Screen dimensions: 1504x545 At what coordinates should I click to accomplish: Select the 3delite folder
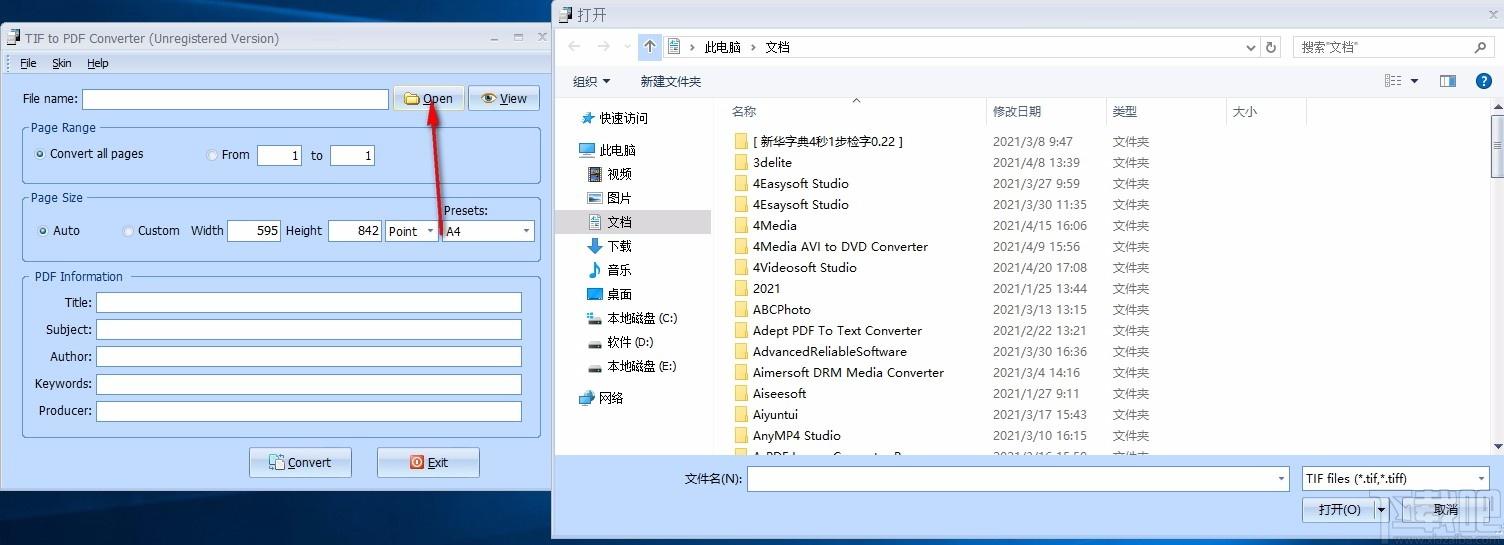pyautogui.click(x=772, y=162)
